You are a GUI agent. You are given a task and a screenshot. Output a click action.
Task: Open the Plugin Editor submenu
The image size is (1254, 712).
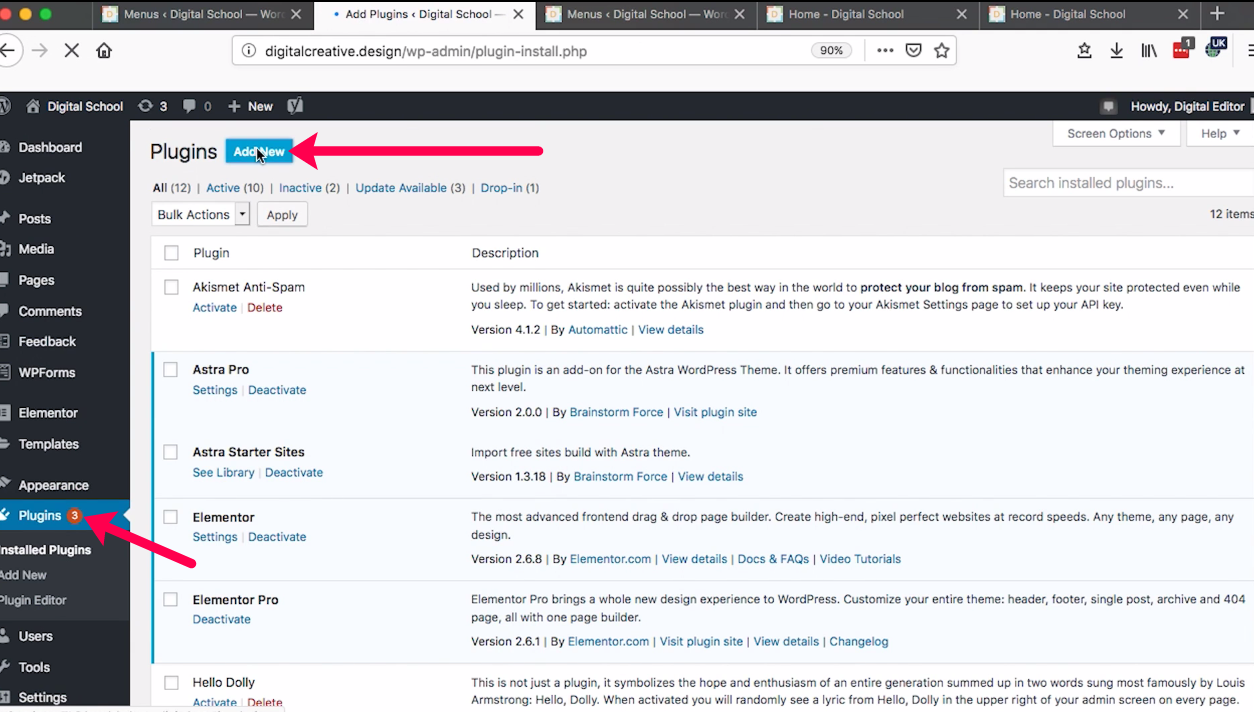pos(33,600)
